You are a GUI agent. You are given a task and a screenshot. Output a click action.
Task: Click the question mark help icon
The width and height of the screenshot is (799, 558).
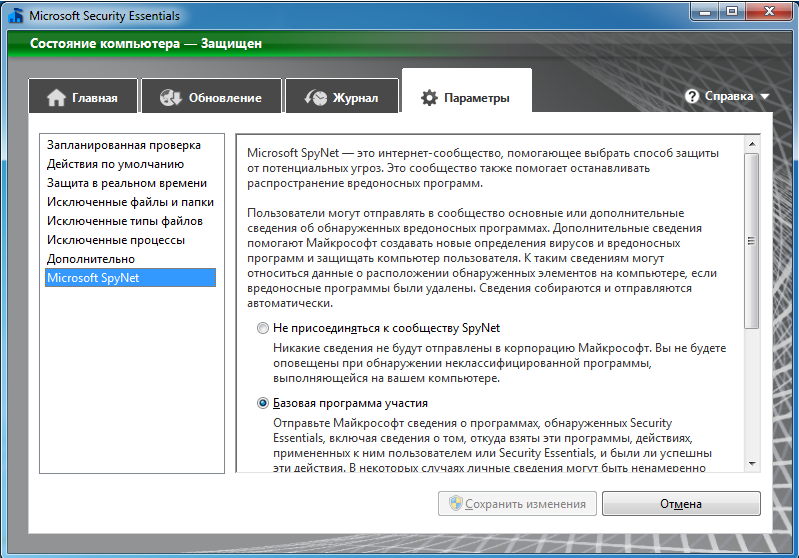(x=691, y=96)
